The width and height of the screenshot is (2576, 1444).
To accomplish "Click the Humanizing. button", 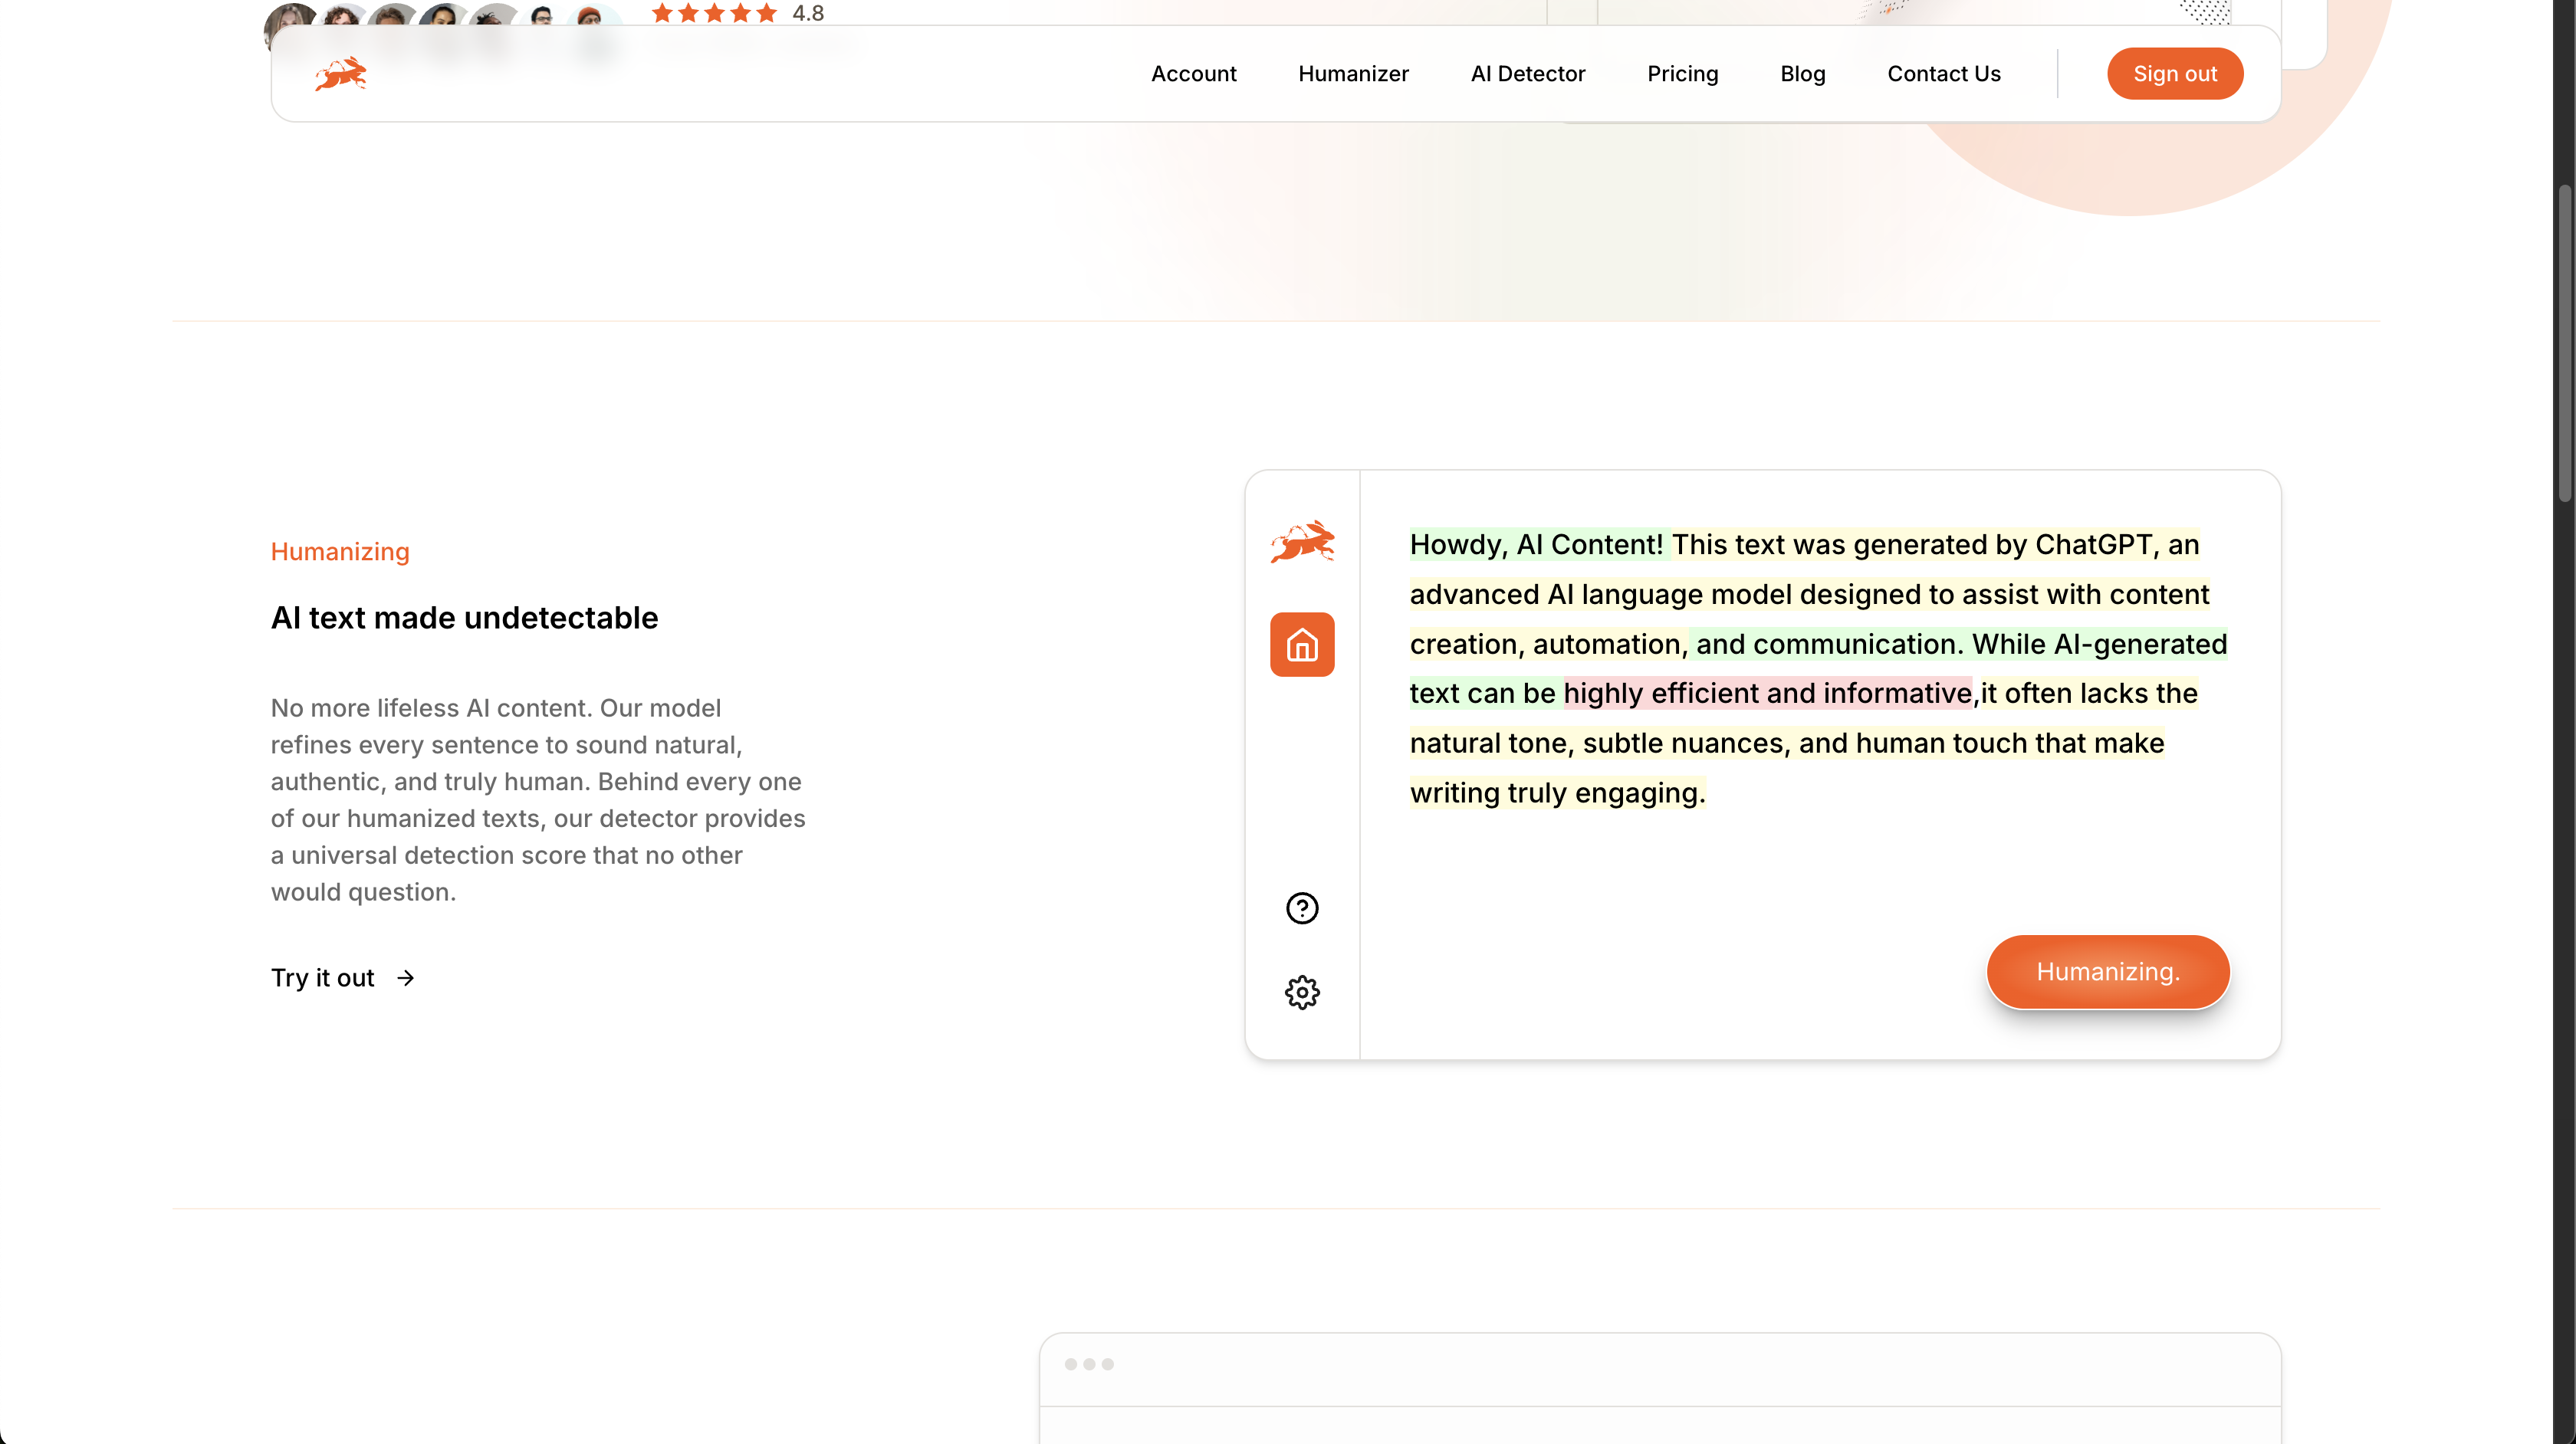I will tap(2107, 972).
